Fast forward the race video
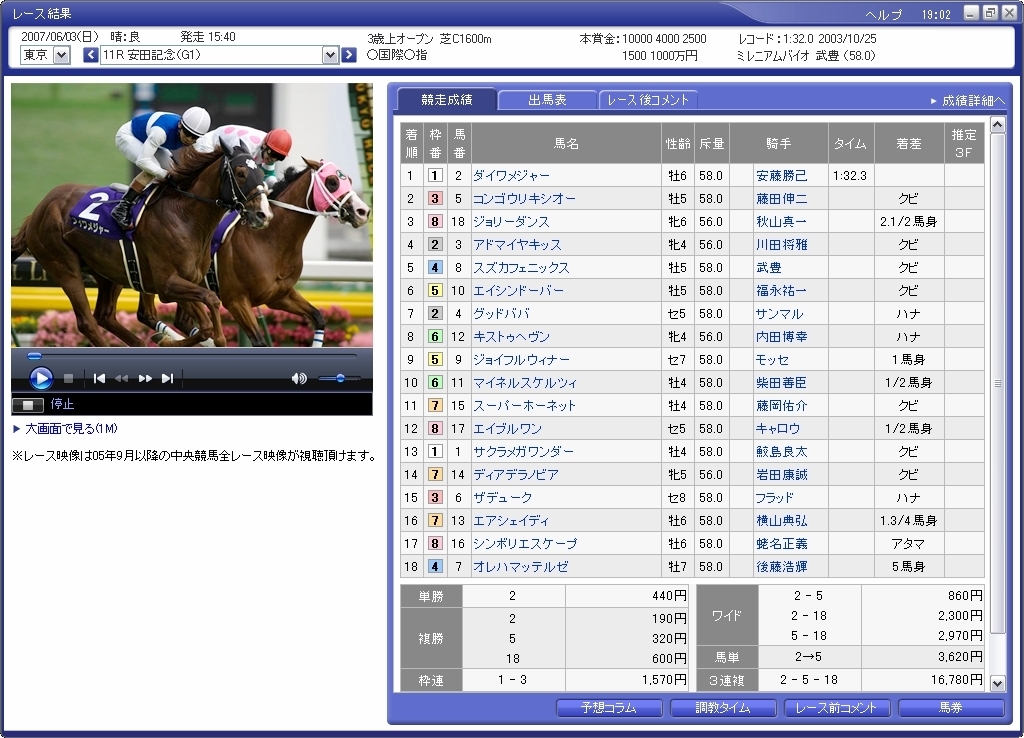Screen dimensions: 1024x738 coord(145,378)
